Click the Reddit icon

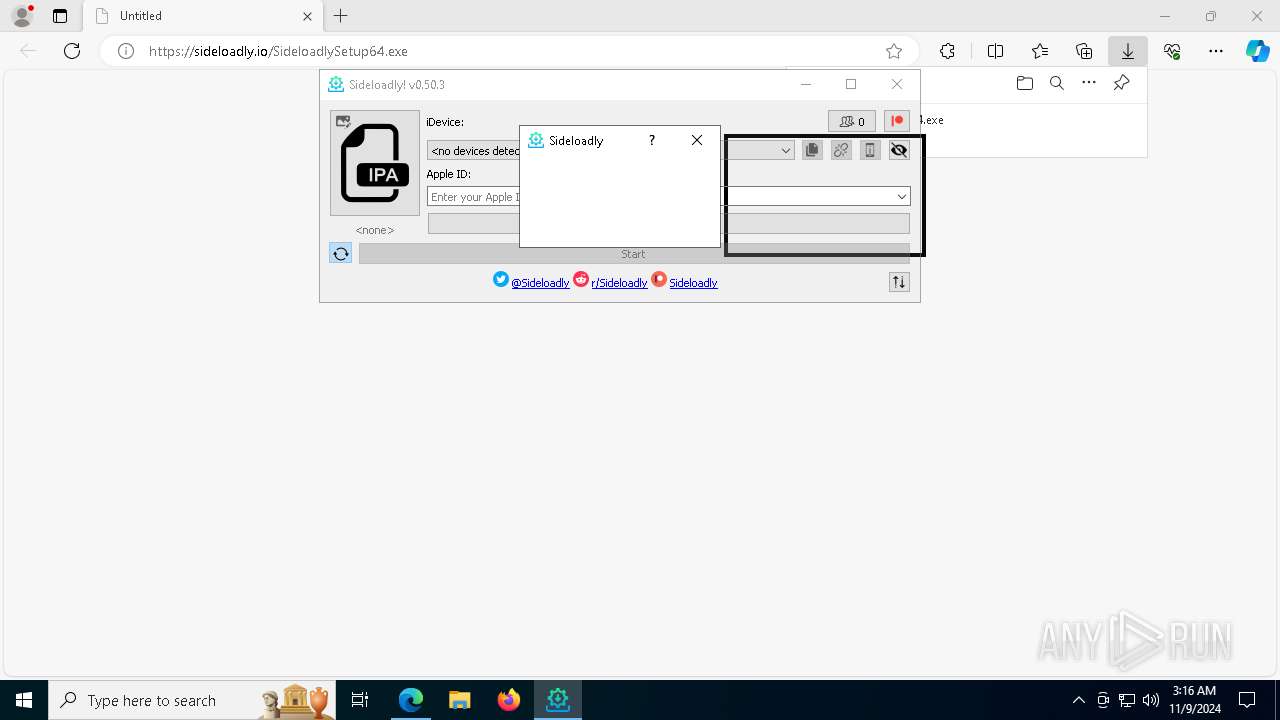[581, 280]
